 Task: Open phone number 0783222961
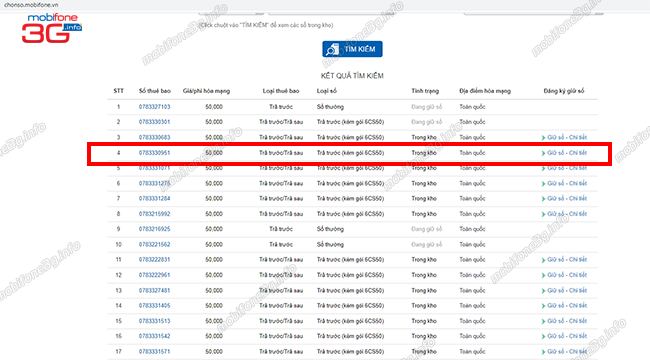click(154, 275)
